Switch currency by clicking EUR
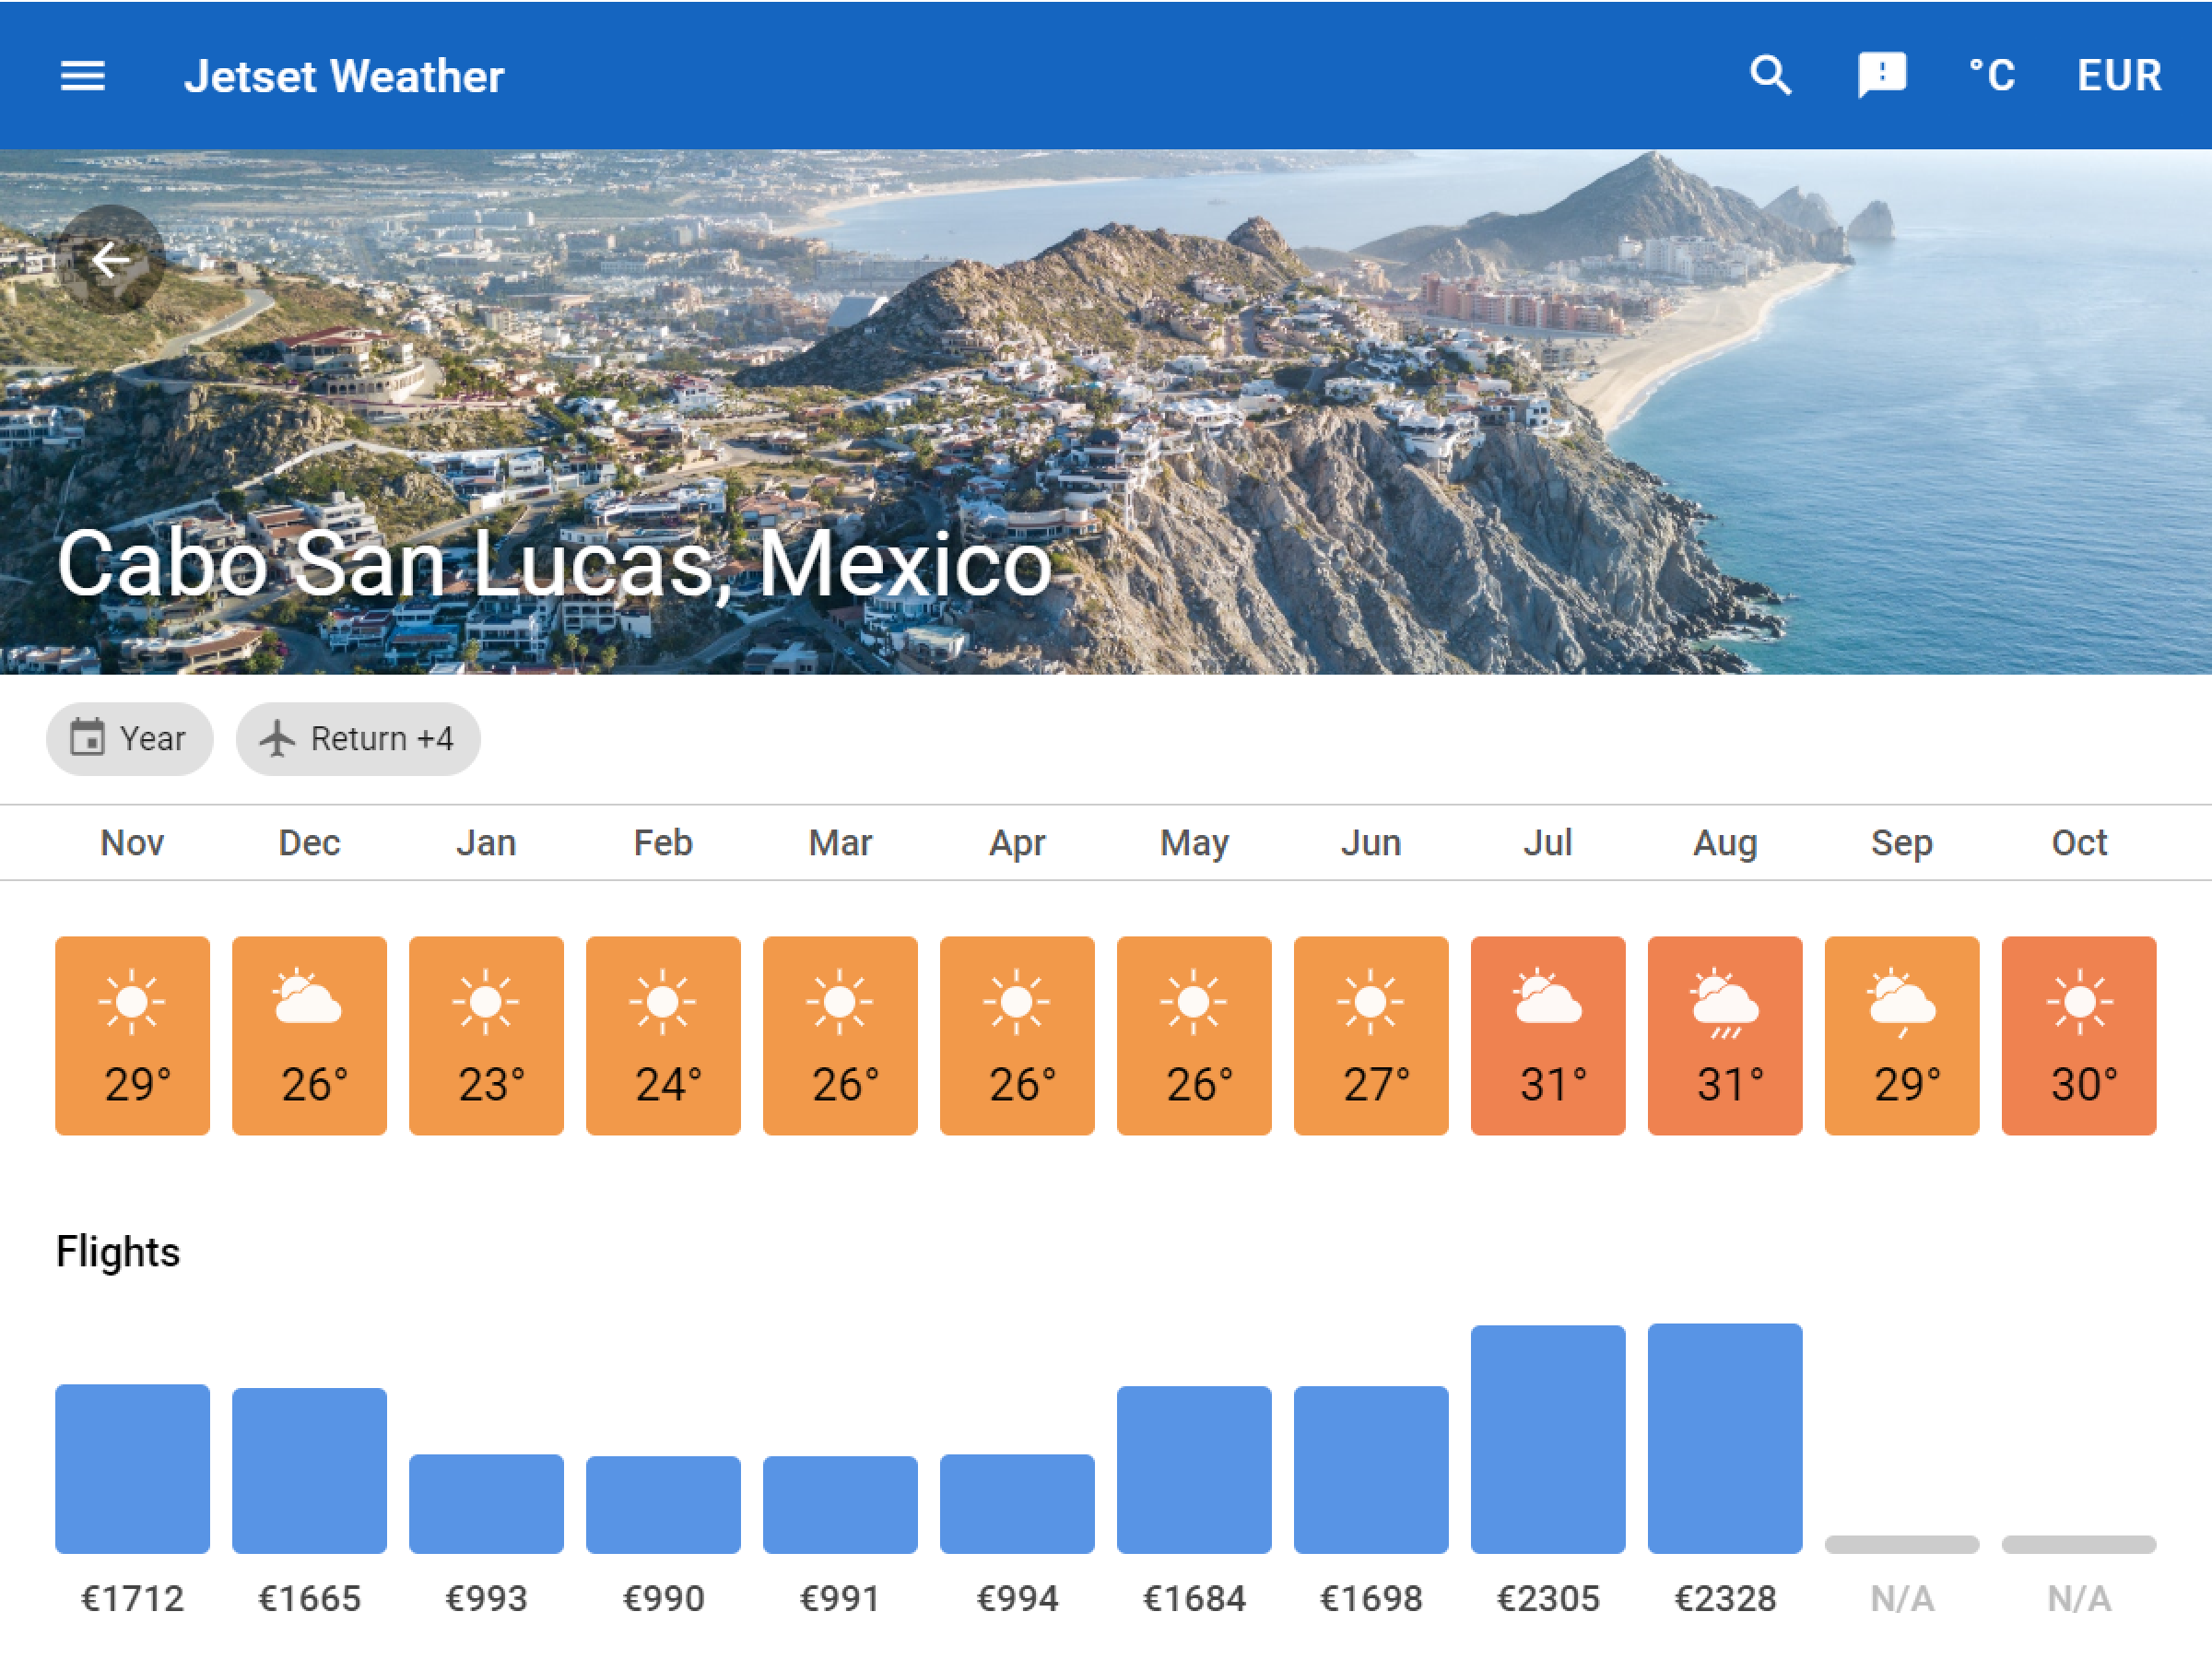Image resolution: width=2212 pixels, height=1659 pixels. pyautogui.click(x=2118, y=75)
